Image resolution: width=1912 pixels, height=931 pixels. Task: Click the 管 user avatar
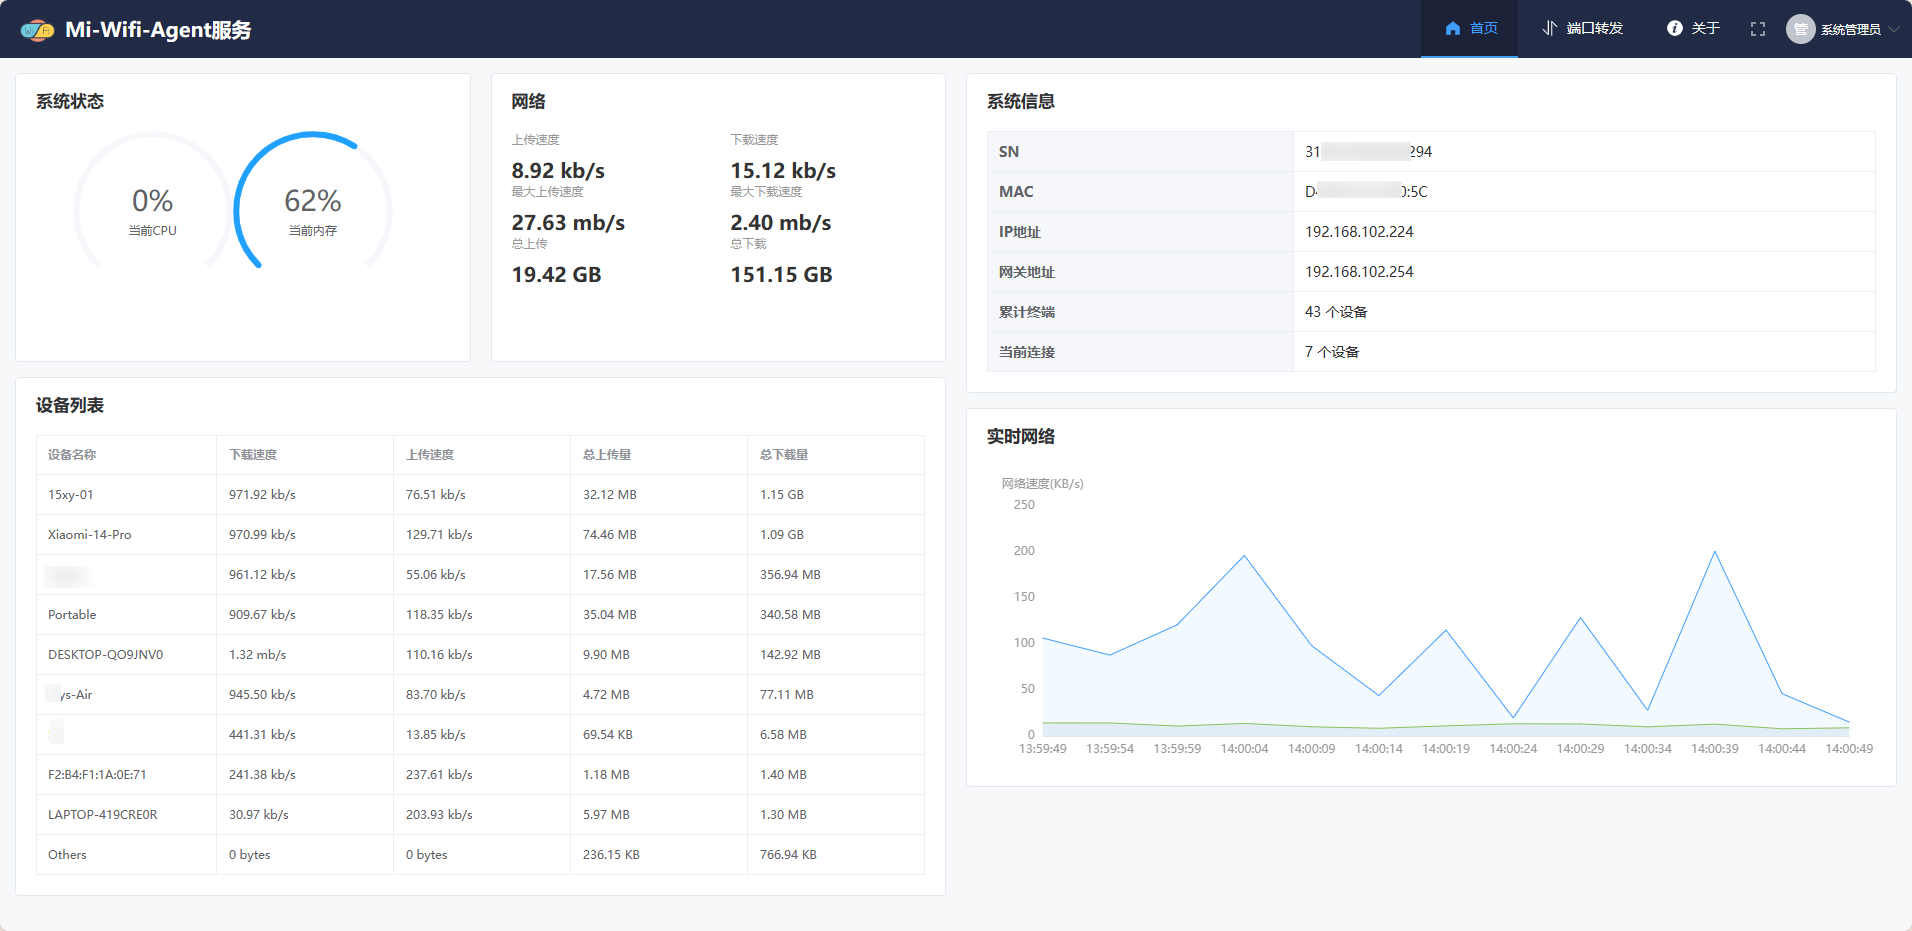tap(1800, 29)
